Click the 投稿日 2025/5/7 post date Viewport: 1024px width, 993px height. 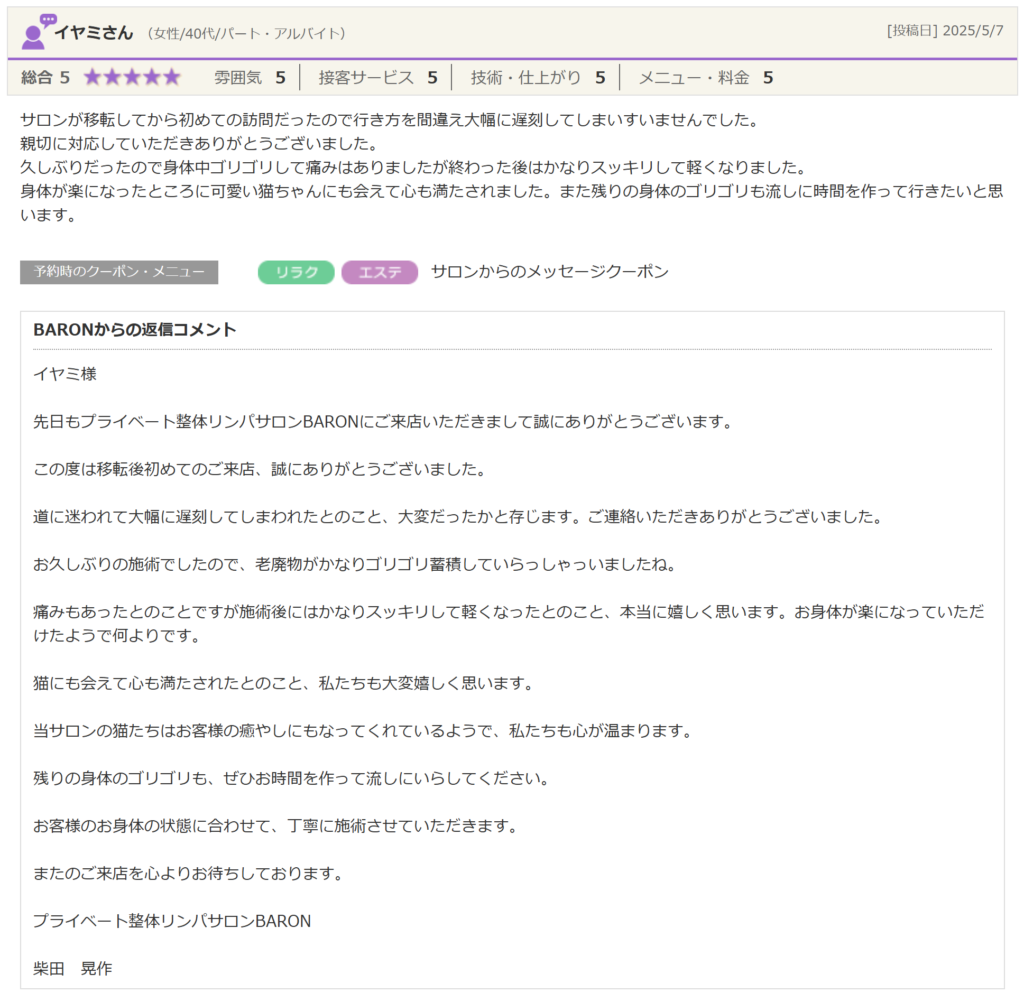(x=944, y=31)
